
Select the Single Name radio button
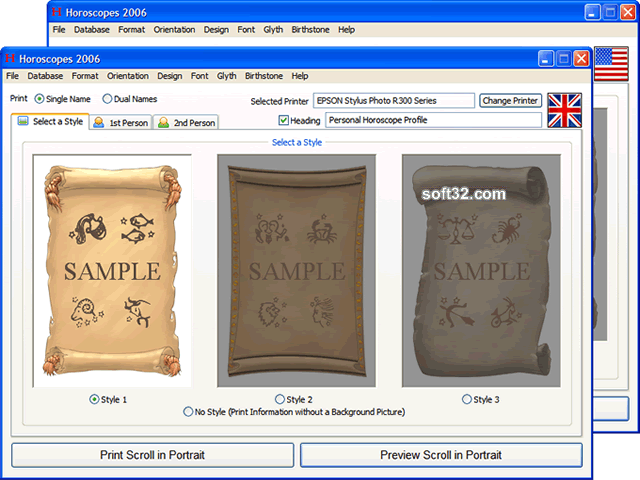(x=39, y=99)
